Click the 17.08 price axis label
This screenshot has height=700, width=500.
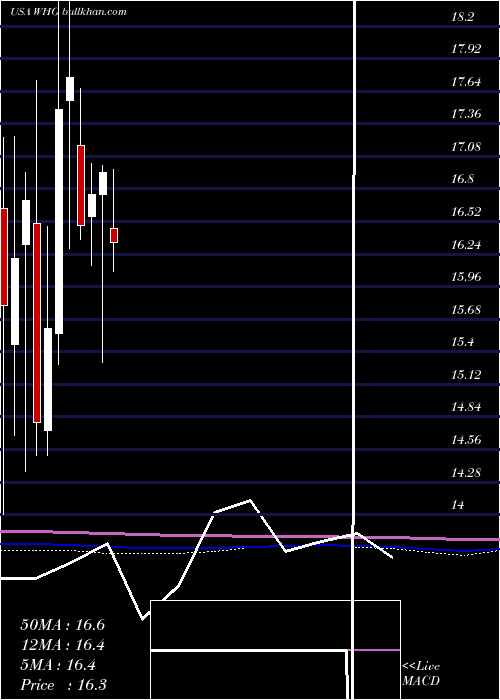point(466,147)
